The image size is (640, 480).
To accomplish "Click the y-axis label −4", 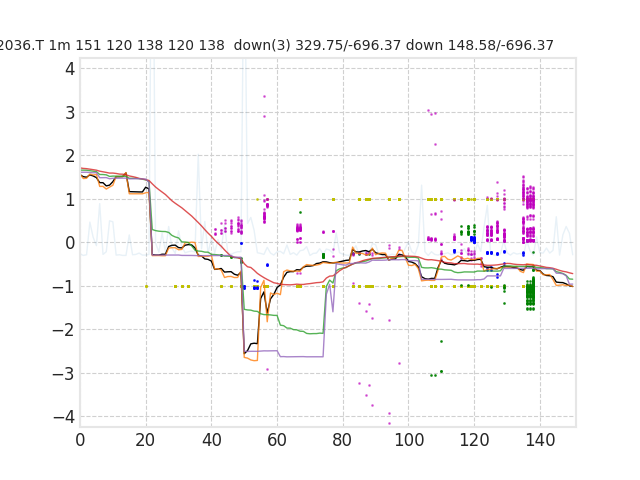I will pos(64,417).
